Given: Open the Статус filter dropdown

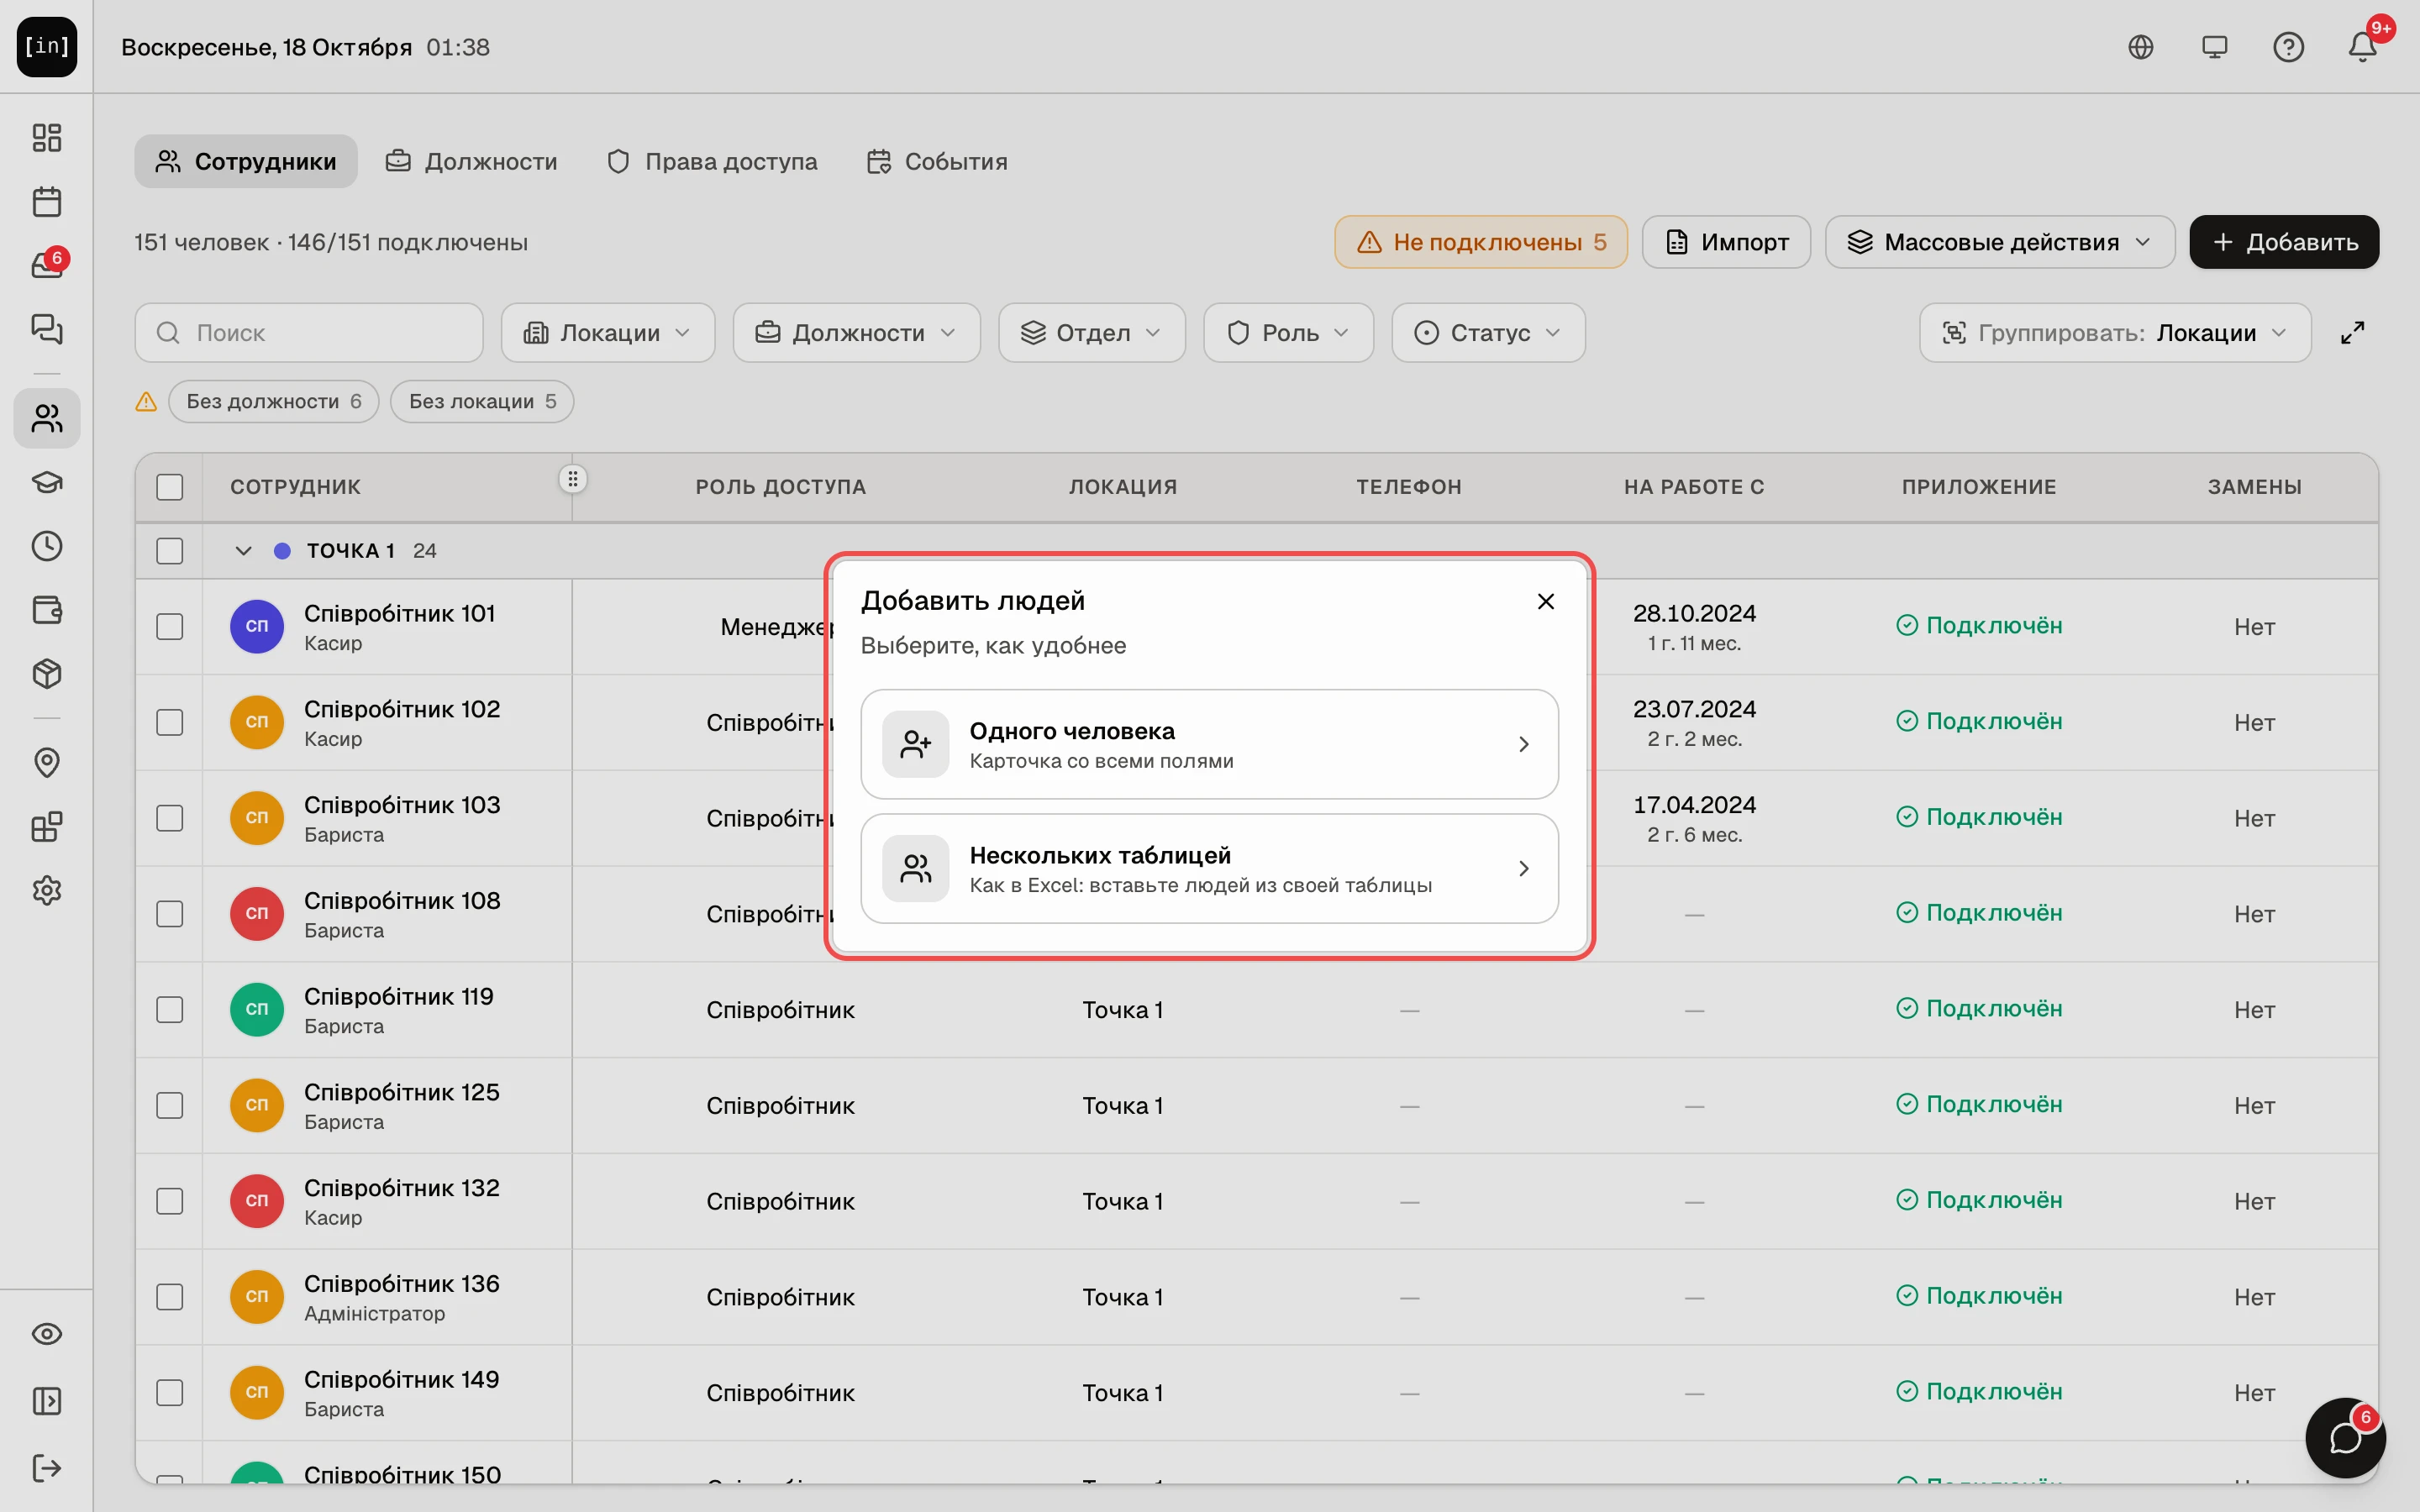Looking at the screenshot, I should [1489, 333].
